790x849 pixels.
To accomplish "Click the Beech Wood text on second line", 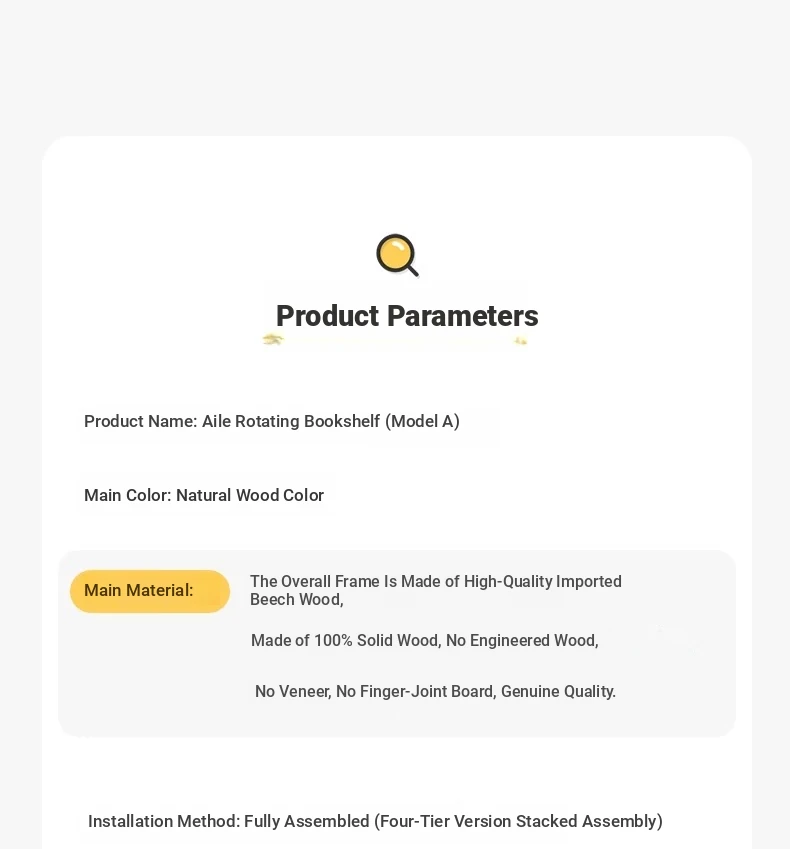I will 297,599.
